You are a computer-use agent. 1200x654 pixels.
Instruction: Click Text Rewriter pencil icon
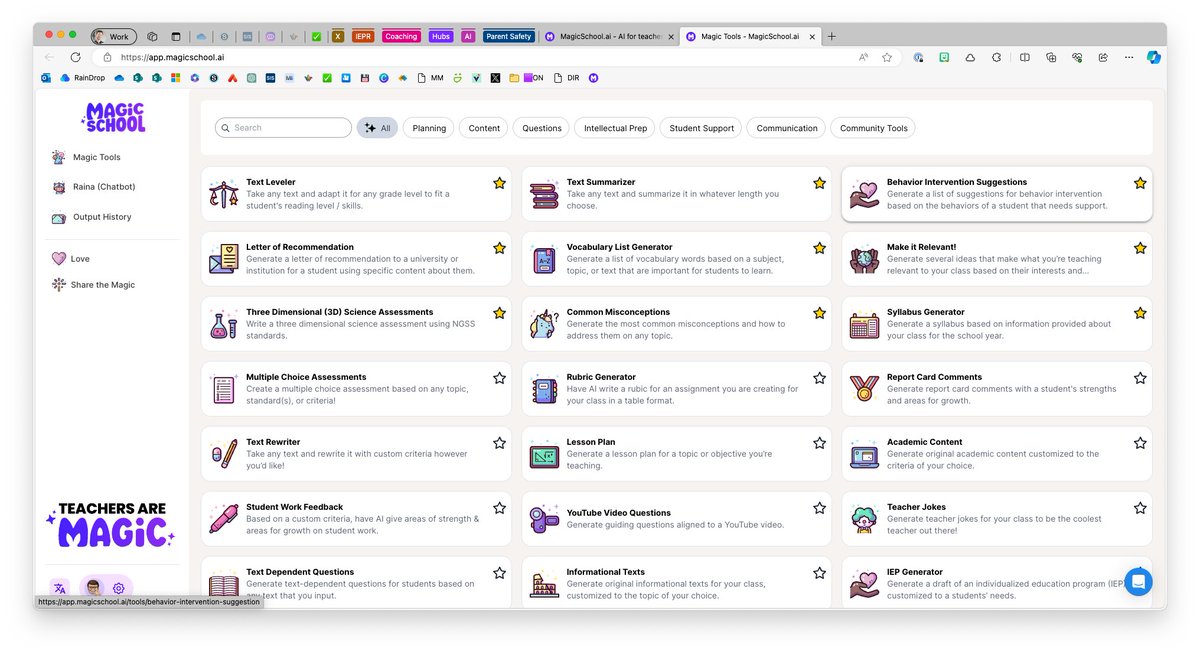[224, 454]
